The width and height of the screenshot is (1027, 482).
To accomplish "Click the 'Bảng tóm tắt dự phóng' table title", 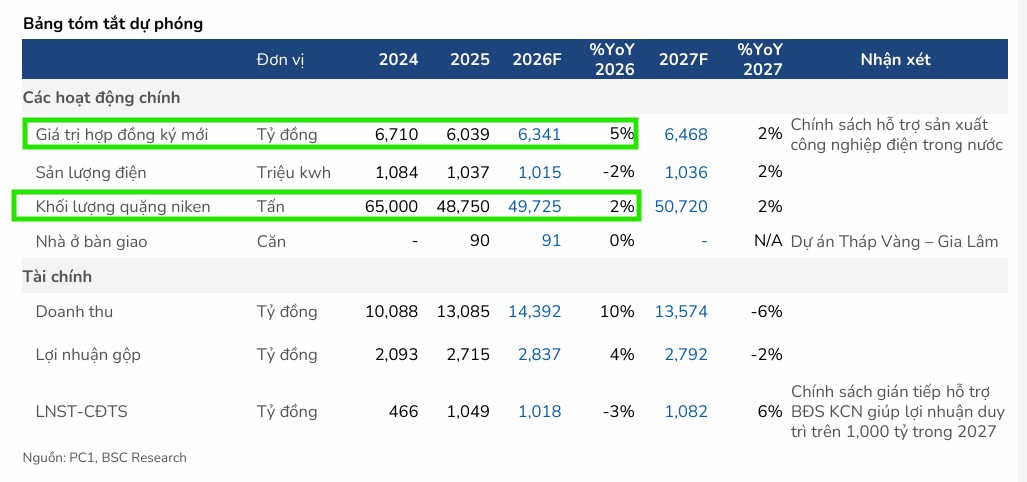I will coord(112,23).
